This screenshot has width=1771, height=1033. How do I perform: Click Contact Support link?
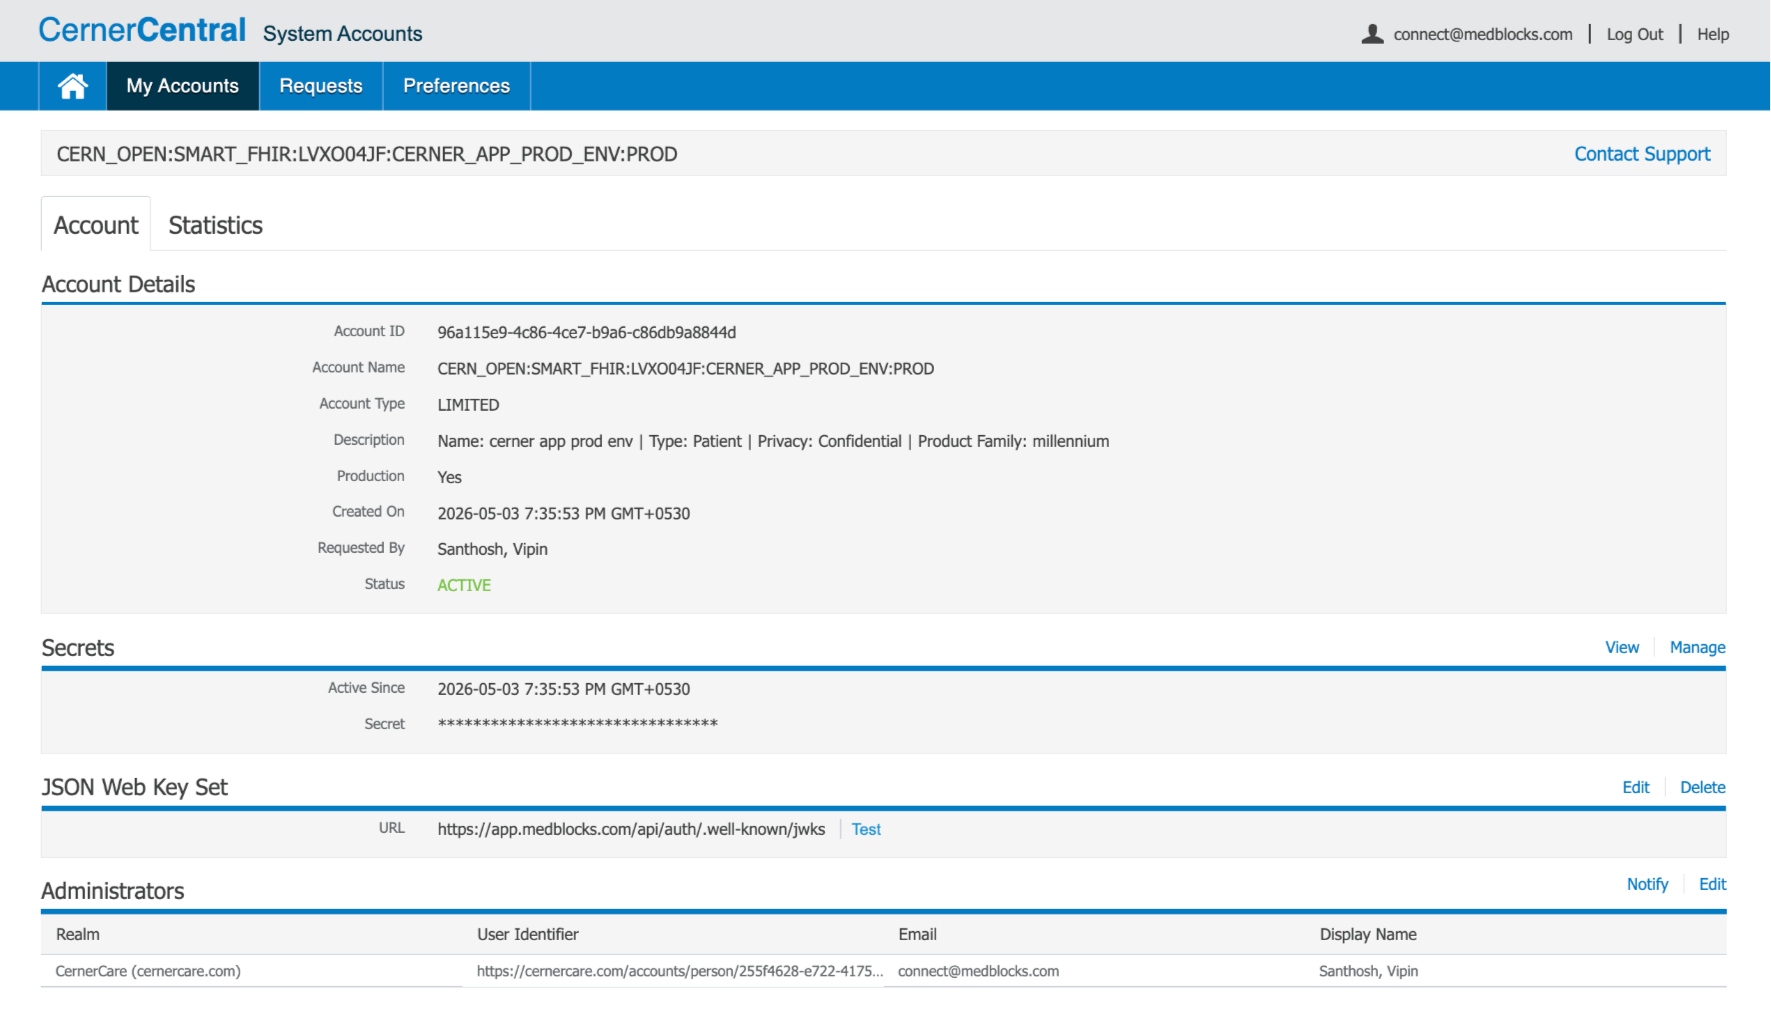(1642, 154)
